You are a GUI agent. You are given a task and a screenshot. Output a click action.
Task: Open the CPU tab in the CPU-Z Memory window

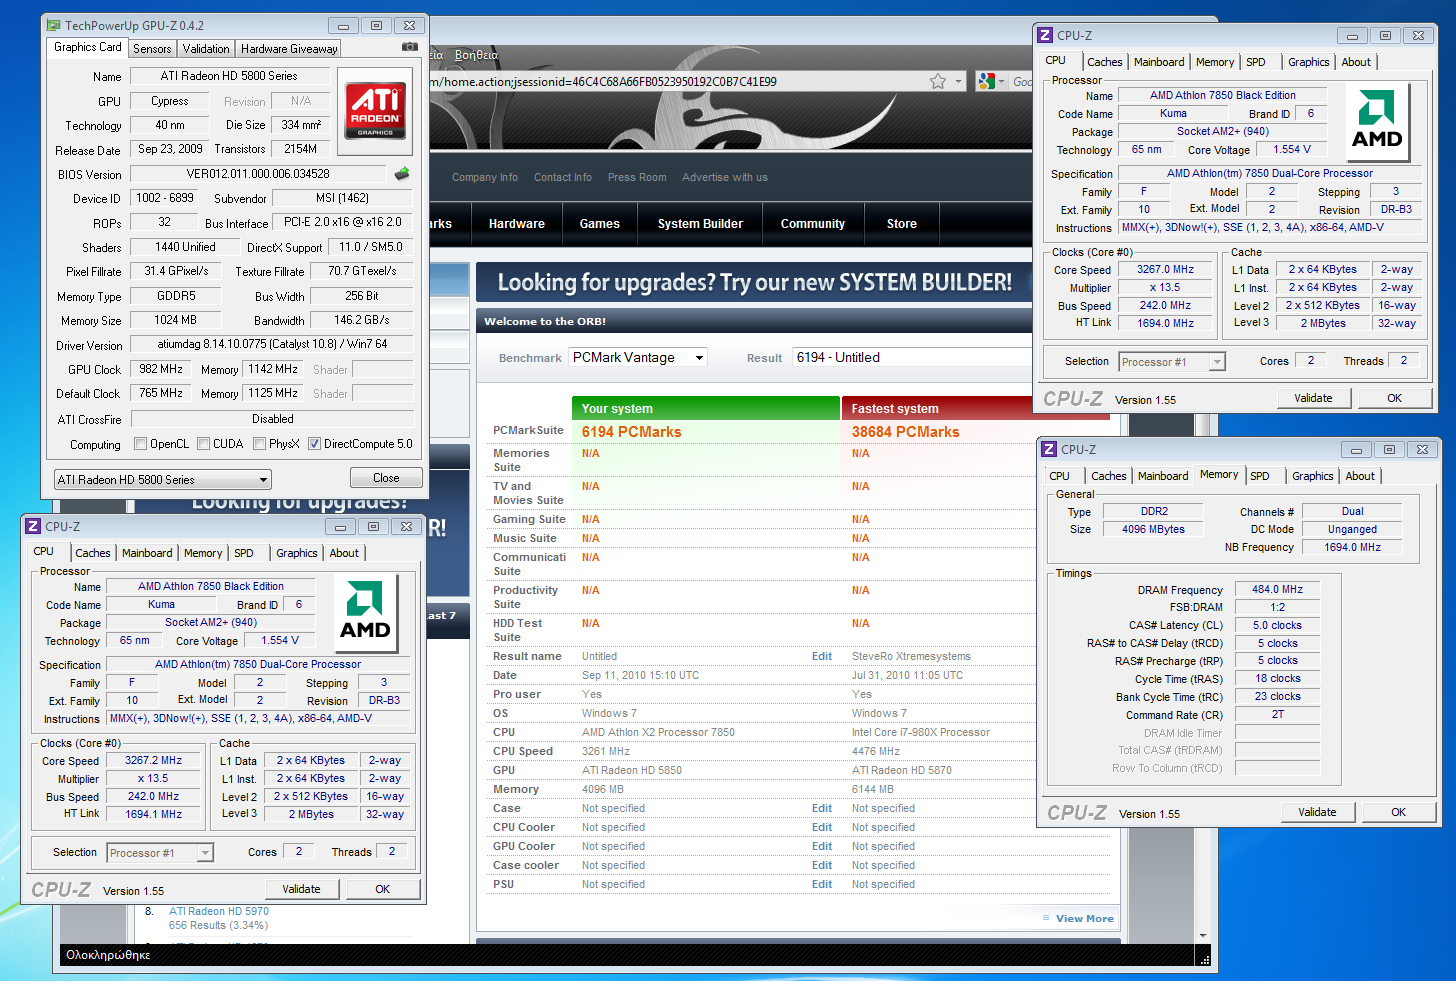coord(1060,476)
